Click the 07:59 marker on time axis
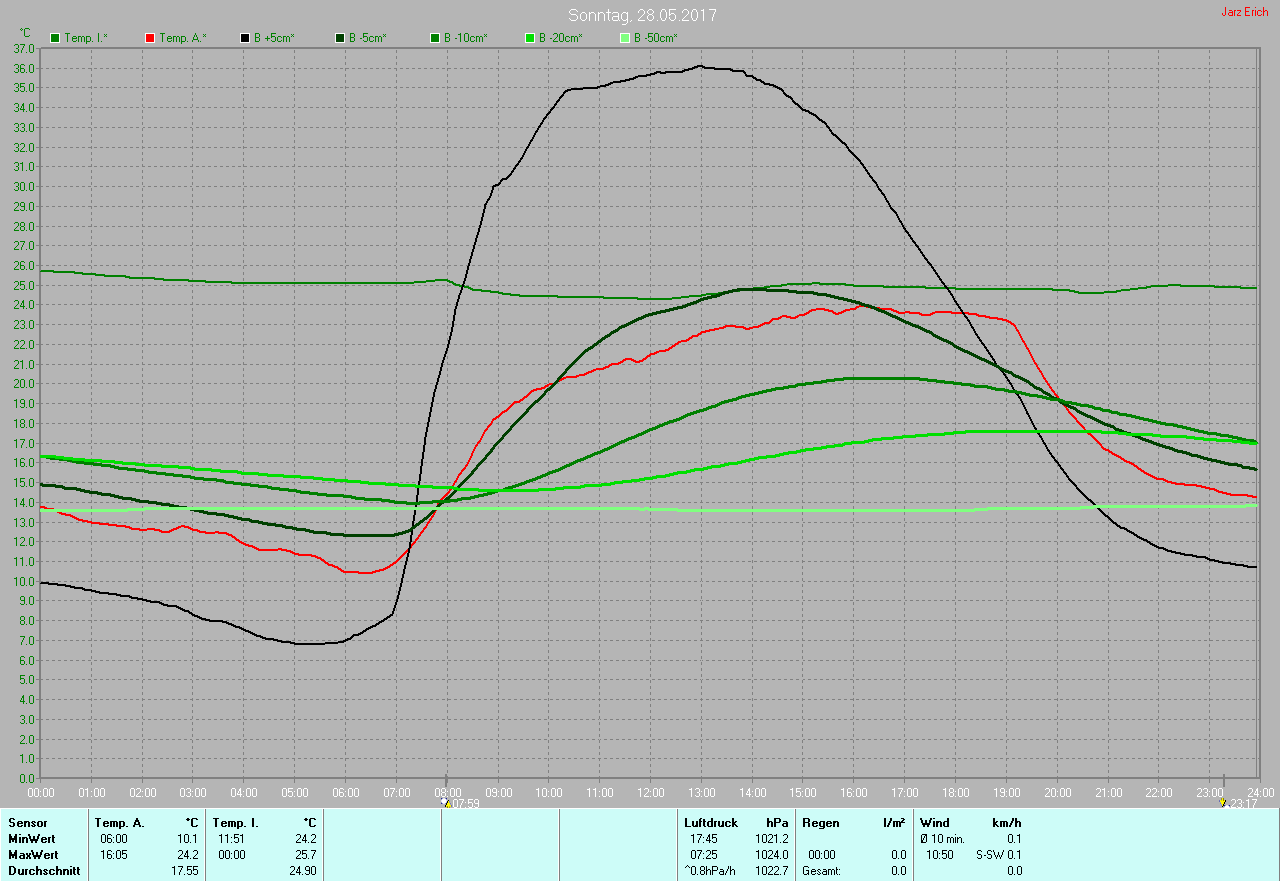 tap(462, 803)
